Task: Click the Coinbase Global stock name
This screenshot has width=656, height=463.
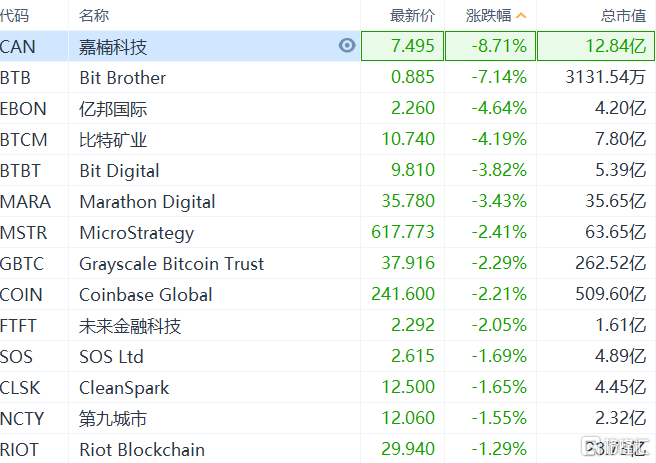Action: 146,295
